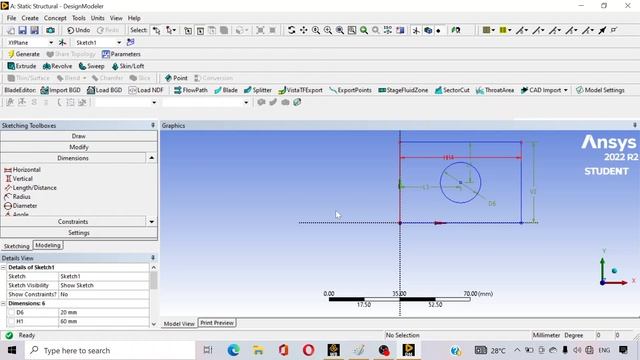Click the ThroatArea tool
Viewport: 640px width, 360px height.
[x=495, y=90]
